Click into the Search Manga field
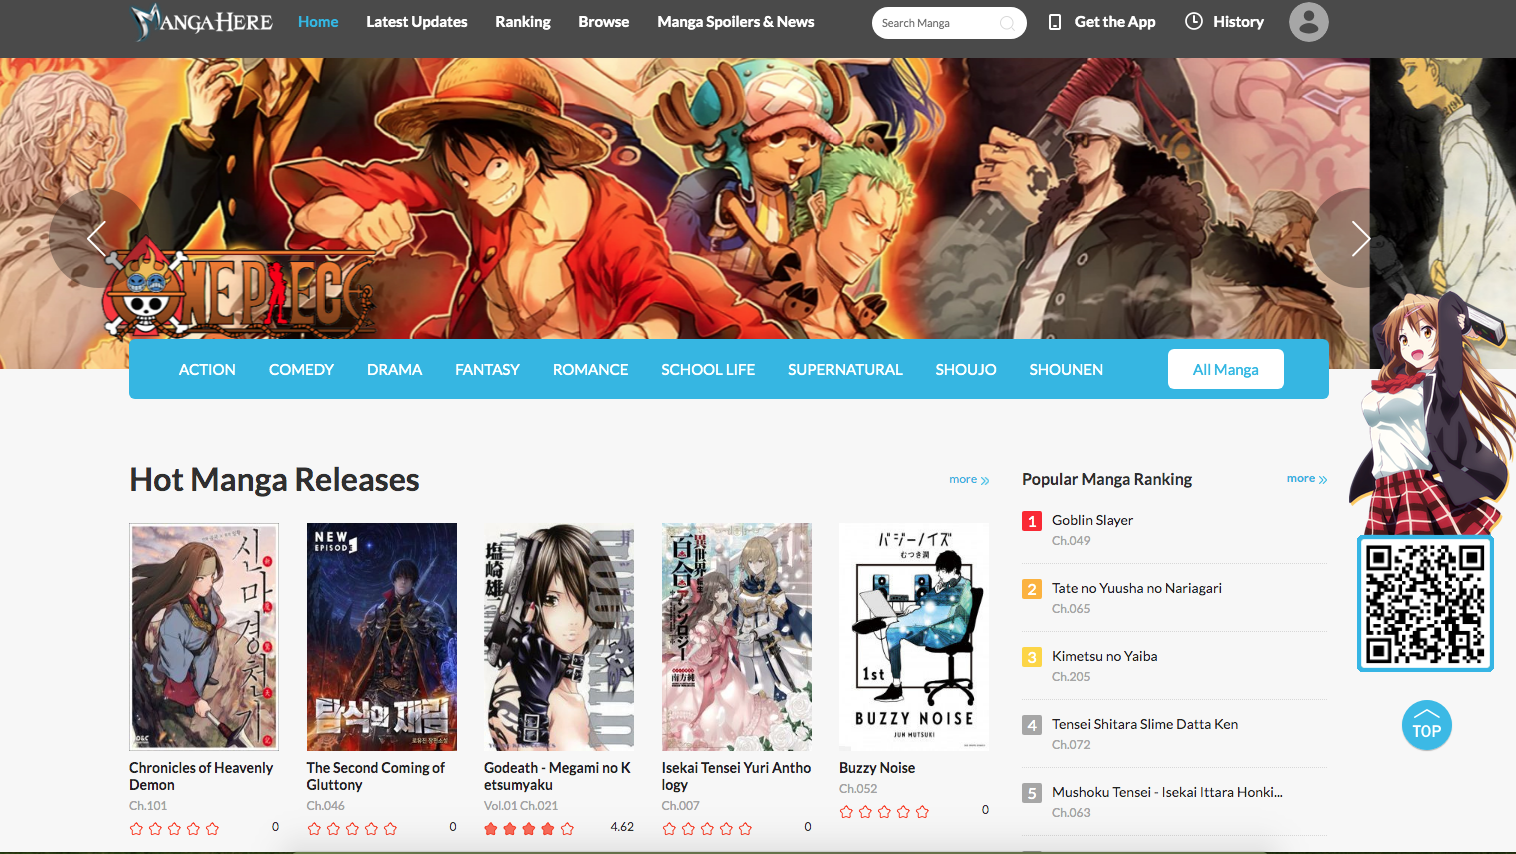 [x=935, y=23]
